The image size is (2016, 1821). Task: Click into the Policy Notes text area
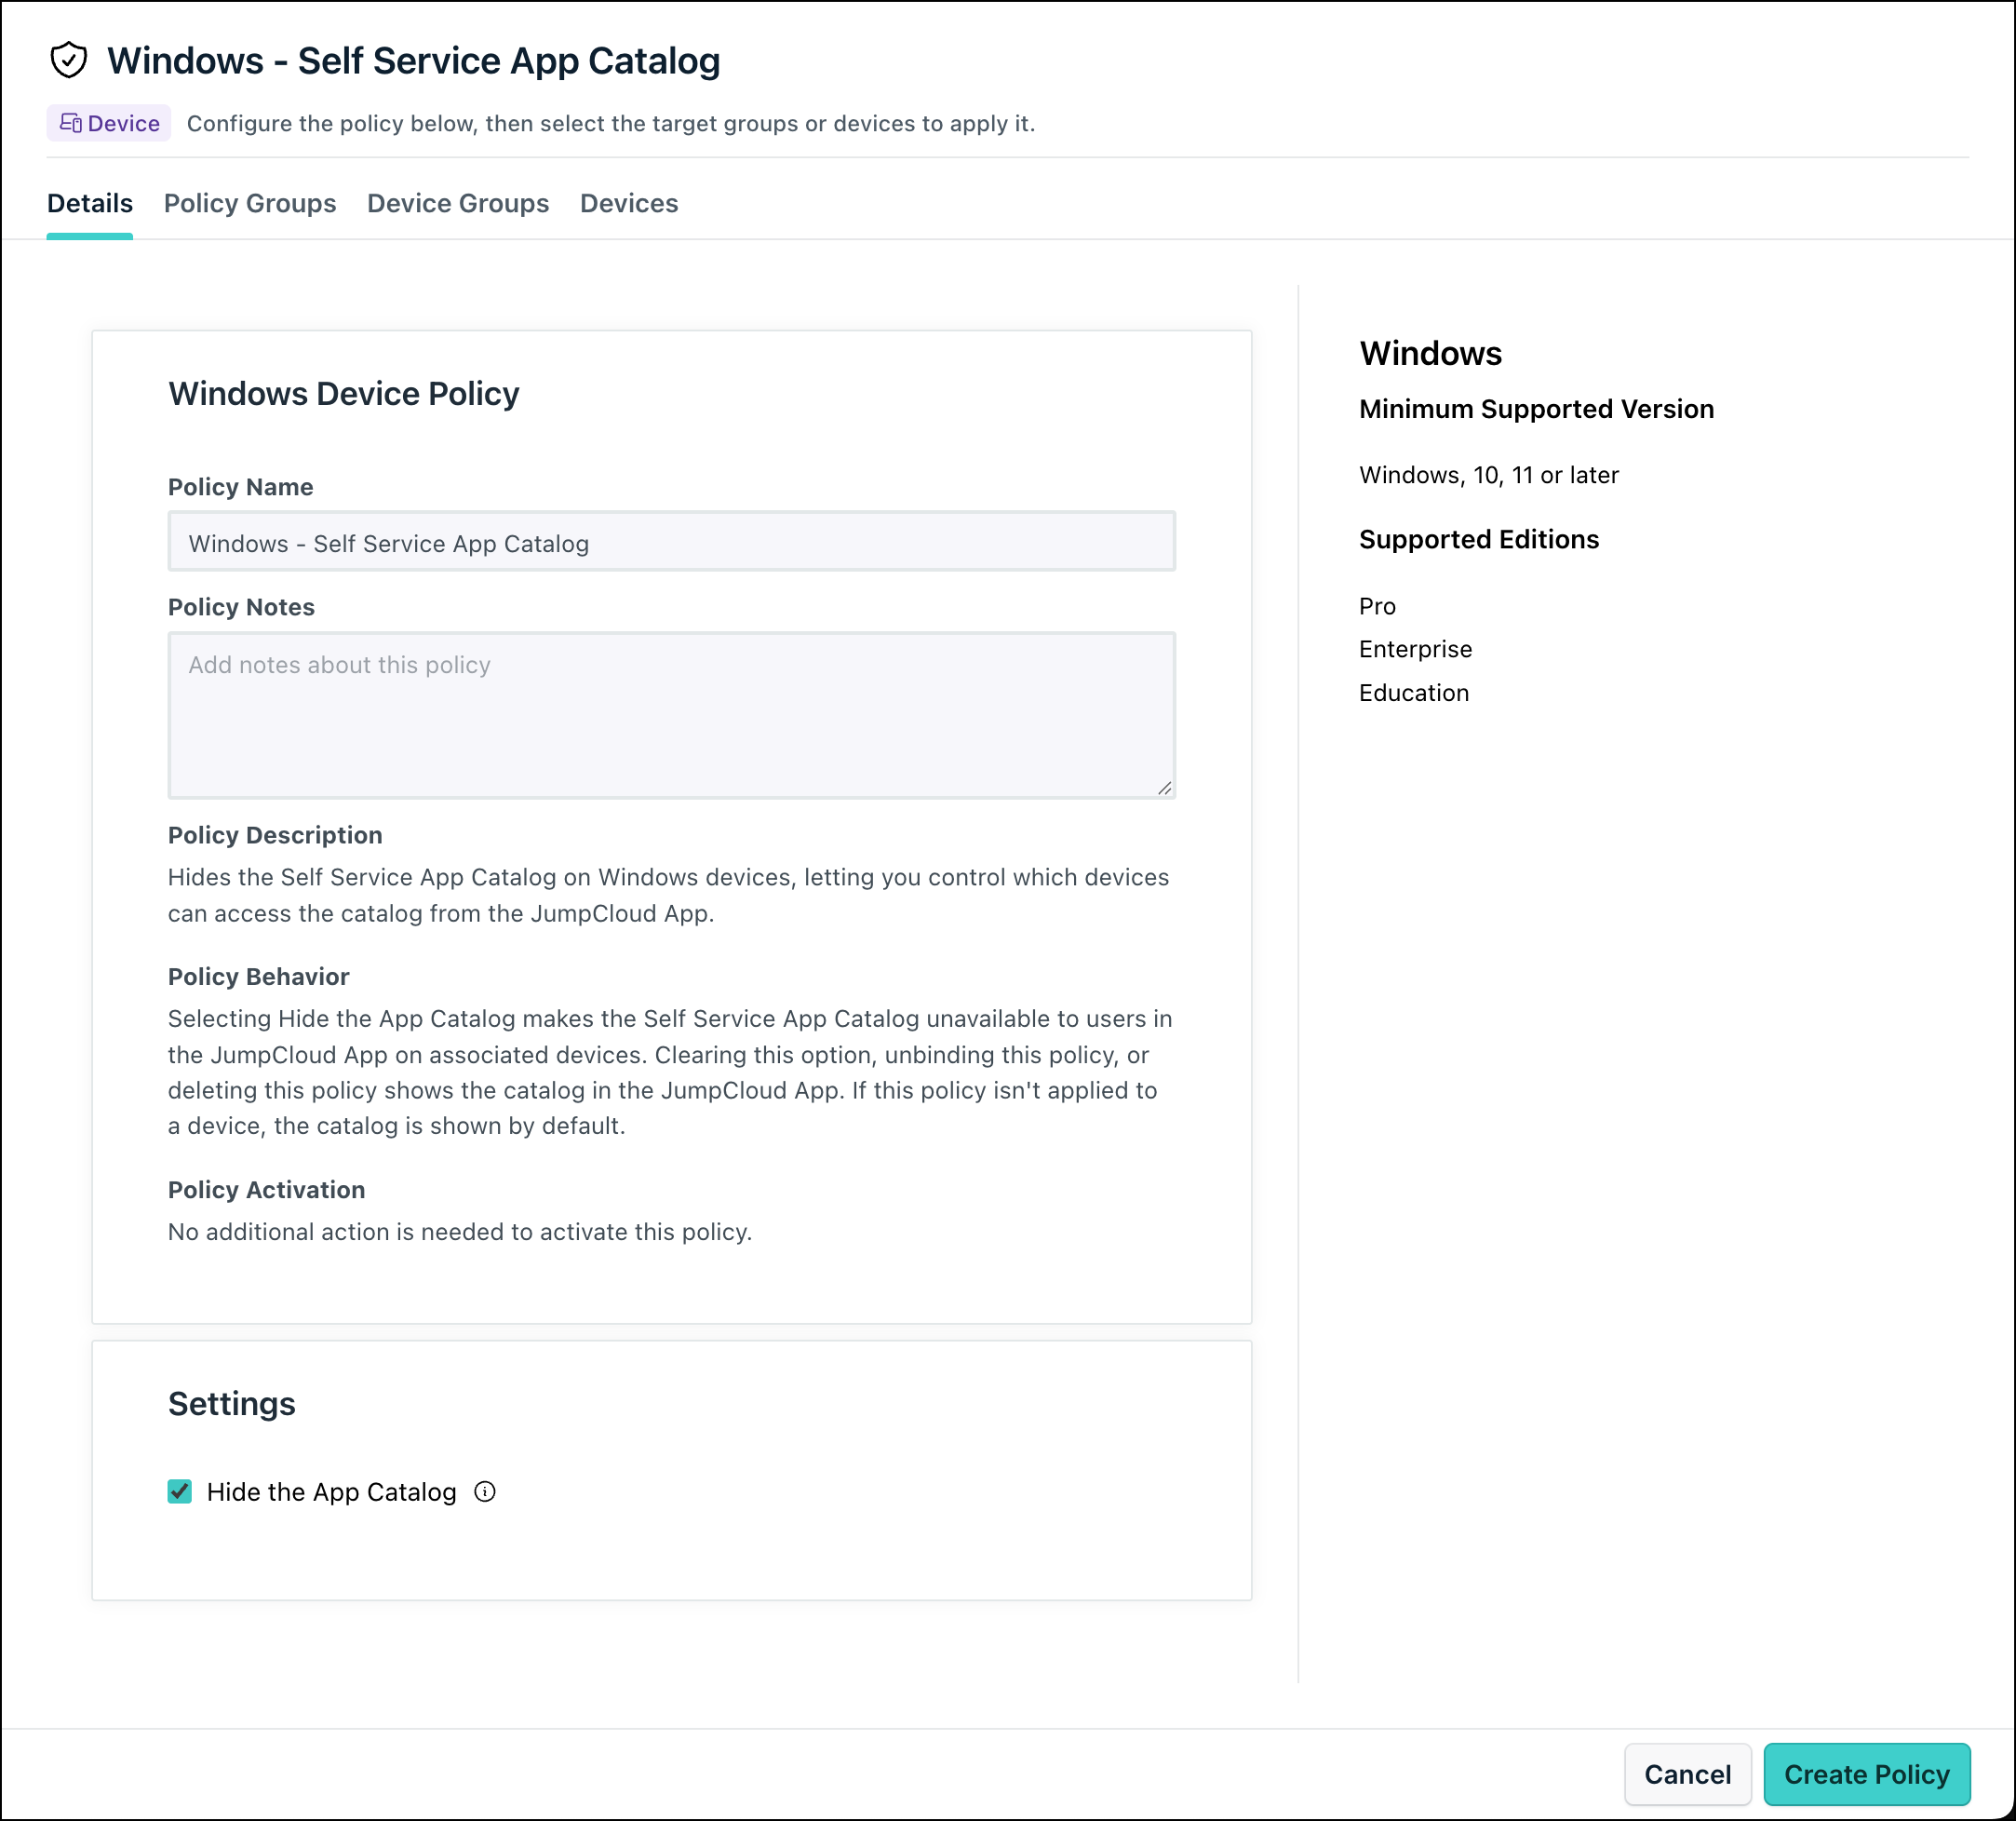point(672,715)
